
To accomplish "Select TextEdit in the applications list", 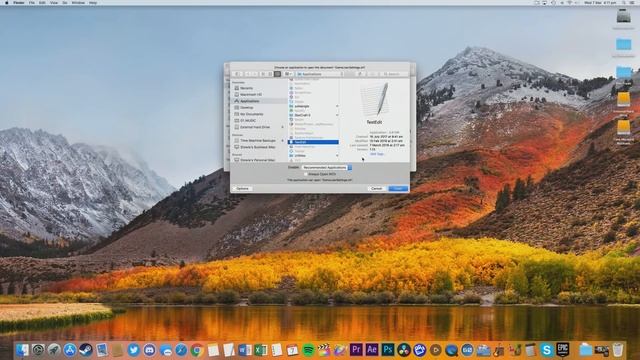I will point(313,142).
